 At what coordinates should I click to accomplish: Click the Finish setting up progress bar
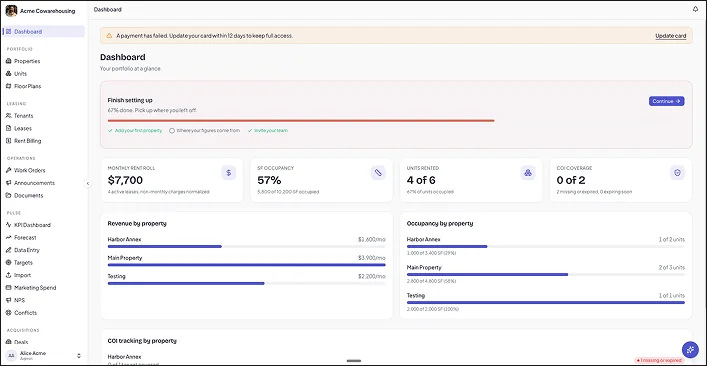tap(301, 120)
